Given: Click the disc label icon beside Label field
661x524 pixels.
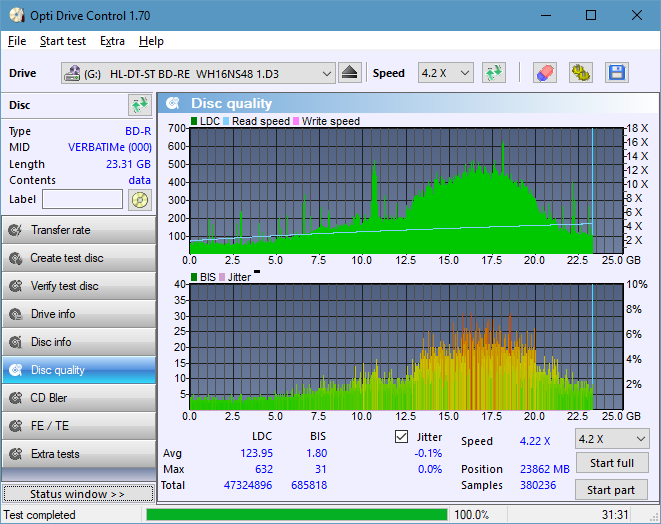Looking at the screenshot, I should click(x=140, y=200).
